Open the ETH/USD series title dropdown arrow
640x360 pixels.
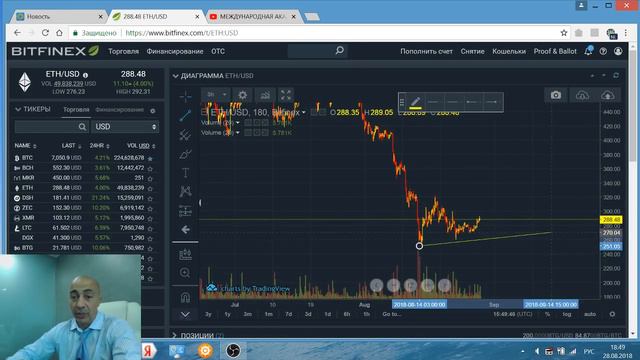click(x=304, y=112)
